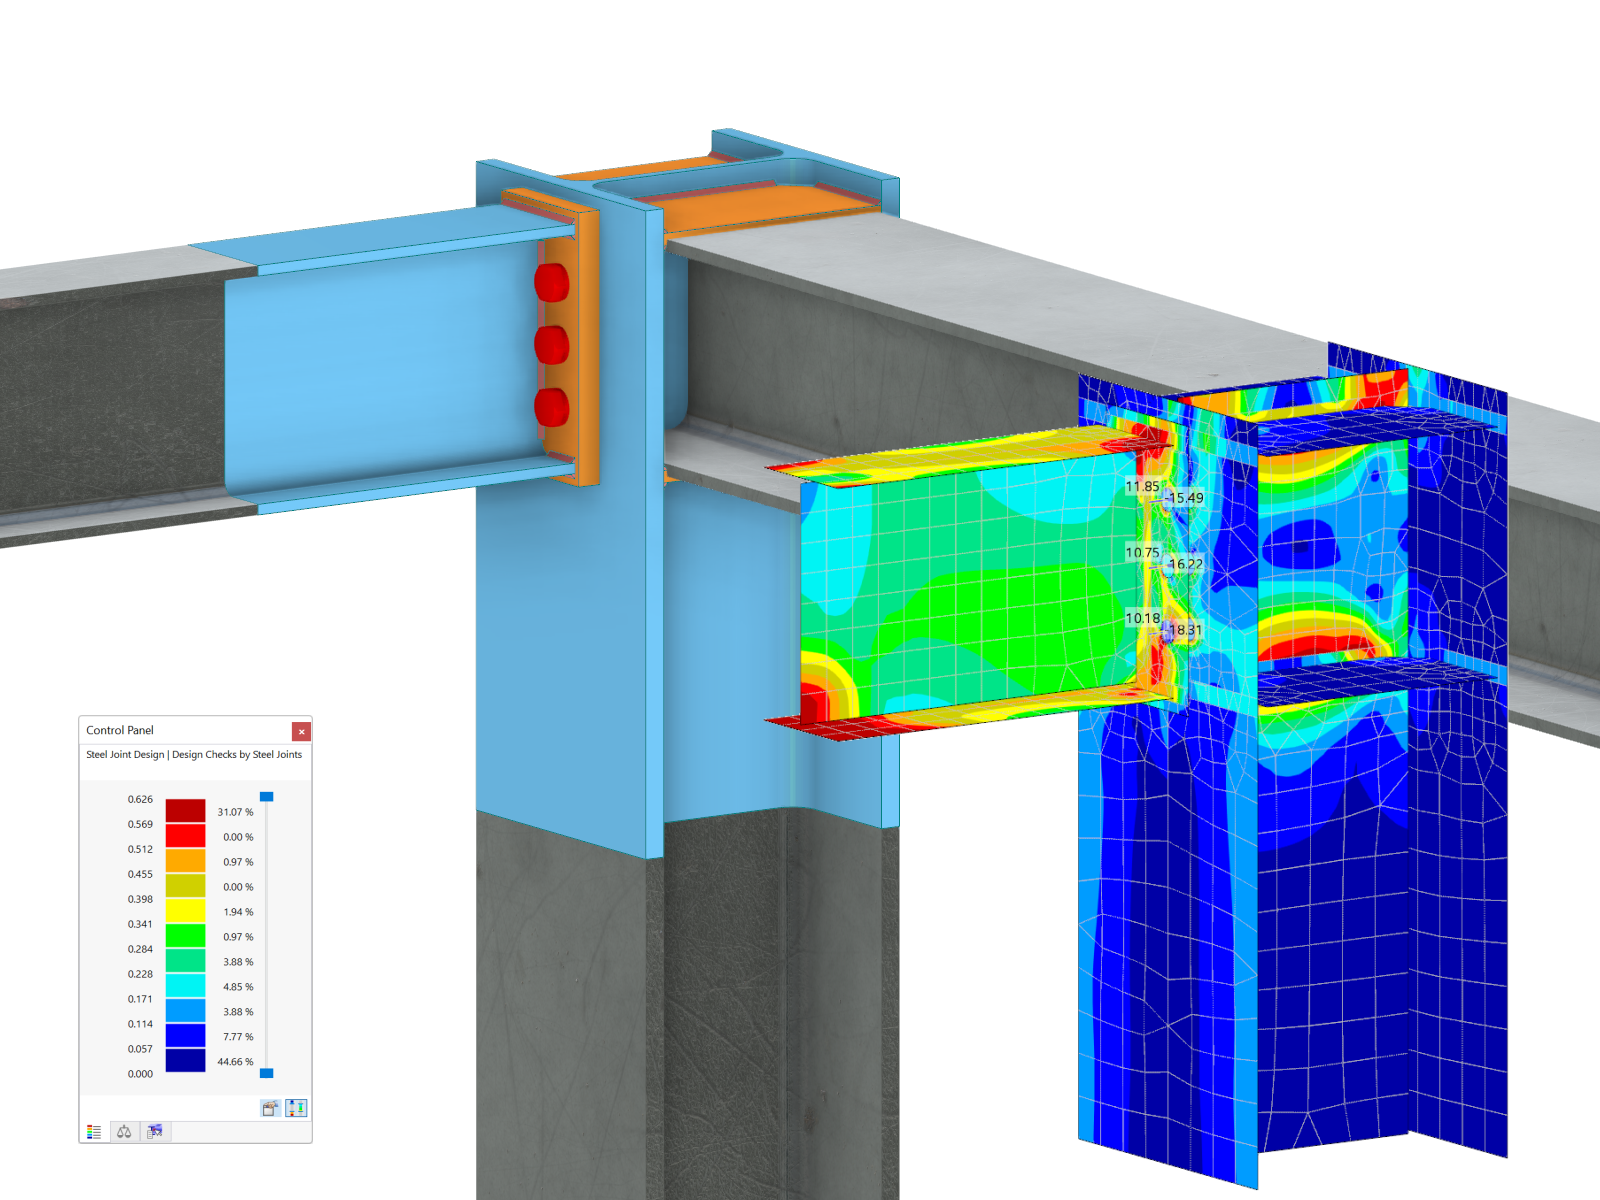Click the 0.512 scale value
The image size is (1600, 1200).
[x=140, y=849]
